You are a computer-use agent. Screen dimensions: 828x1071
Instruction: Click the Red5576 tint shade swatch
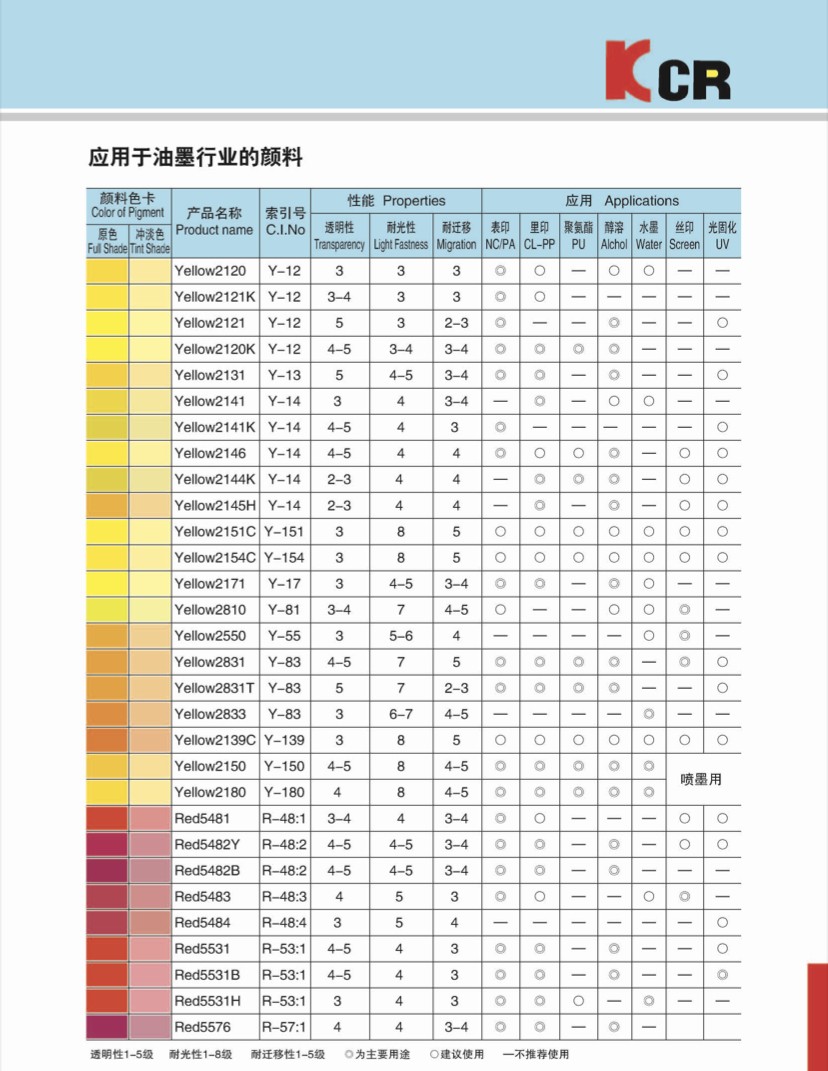tap(150, 1025)
